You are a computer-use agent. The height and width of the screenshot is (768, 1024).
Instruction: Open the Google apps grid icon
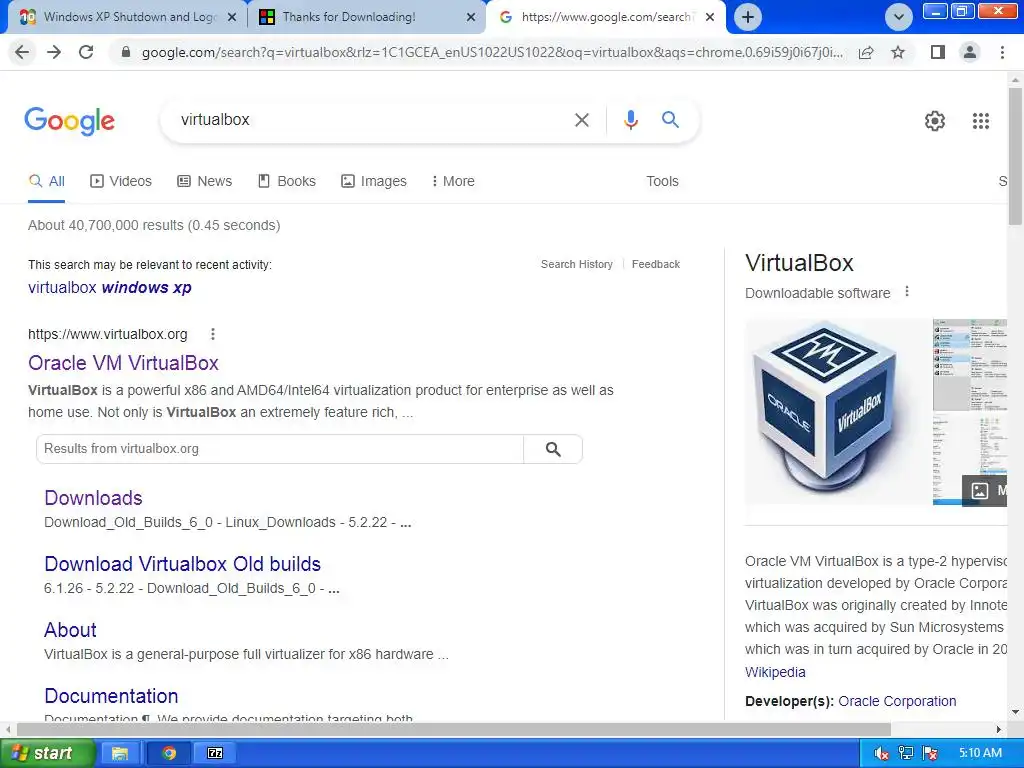(980, 121)
